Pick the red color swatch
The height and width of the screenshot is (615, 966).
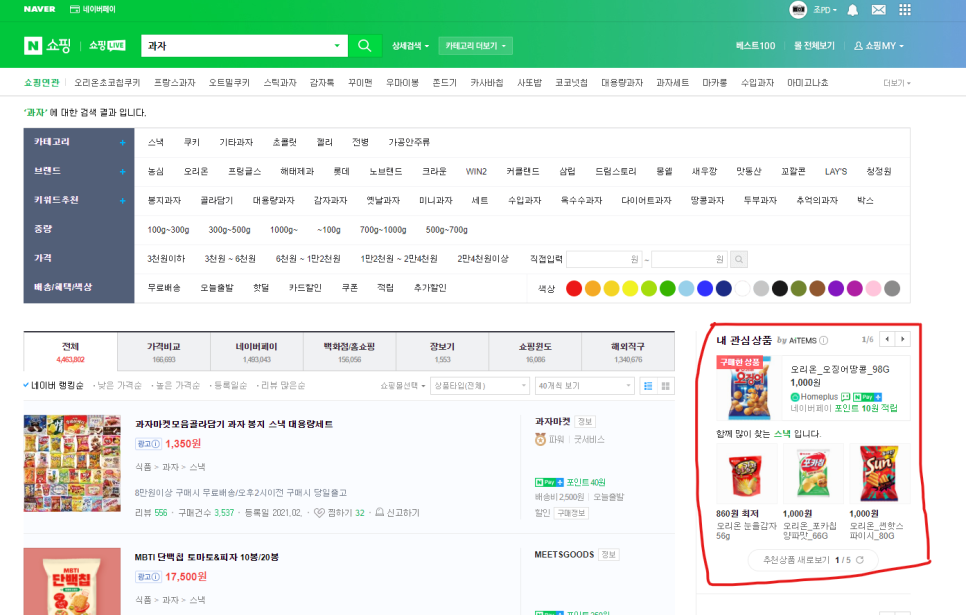(574, 288)
